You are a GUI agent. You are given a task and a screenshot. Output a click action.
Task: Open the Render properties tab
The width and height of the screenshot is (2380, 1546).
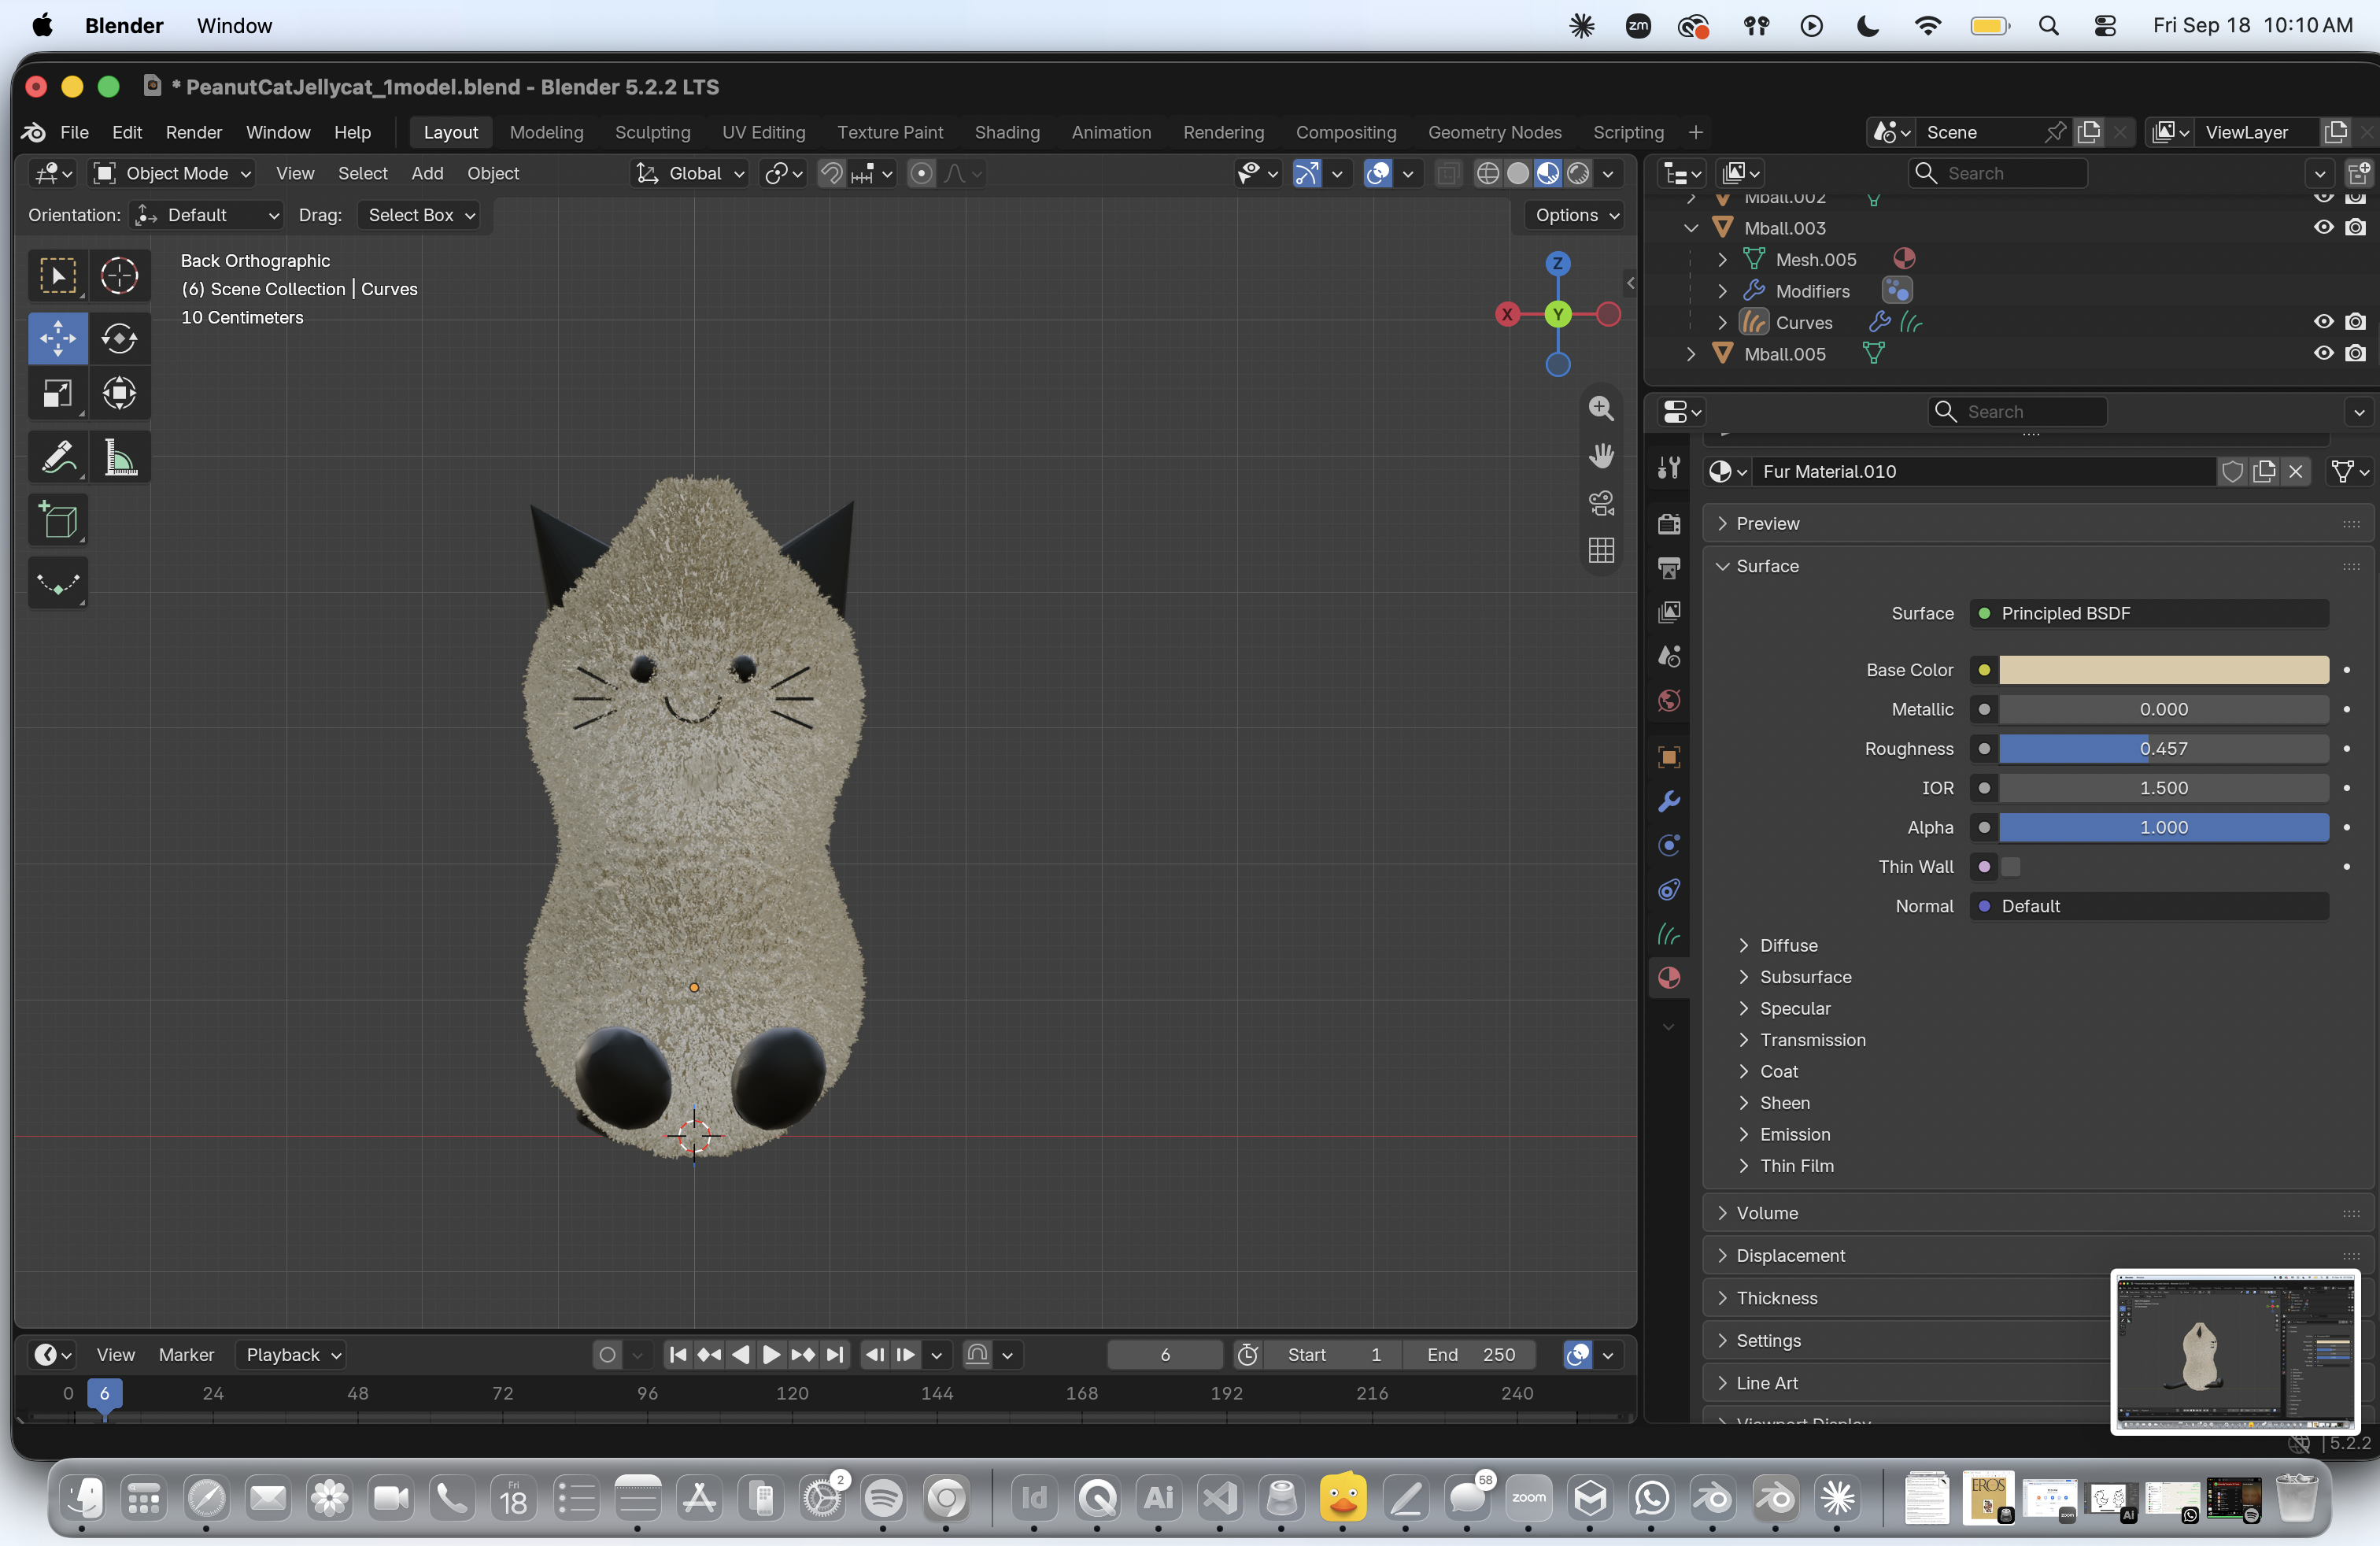point(1669,524)
